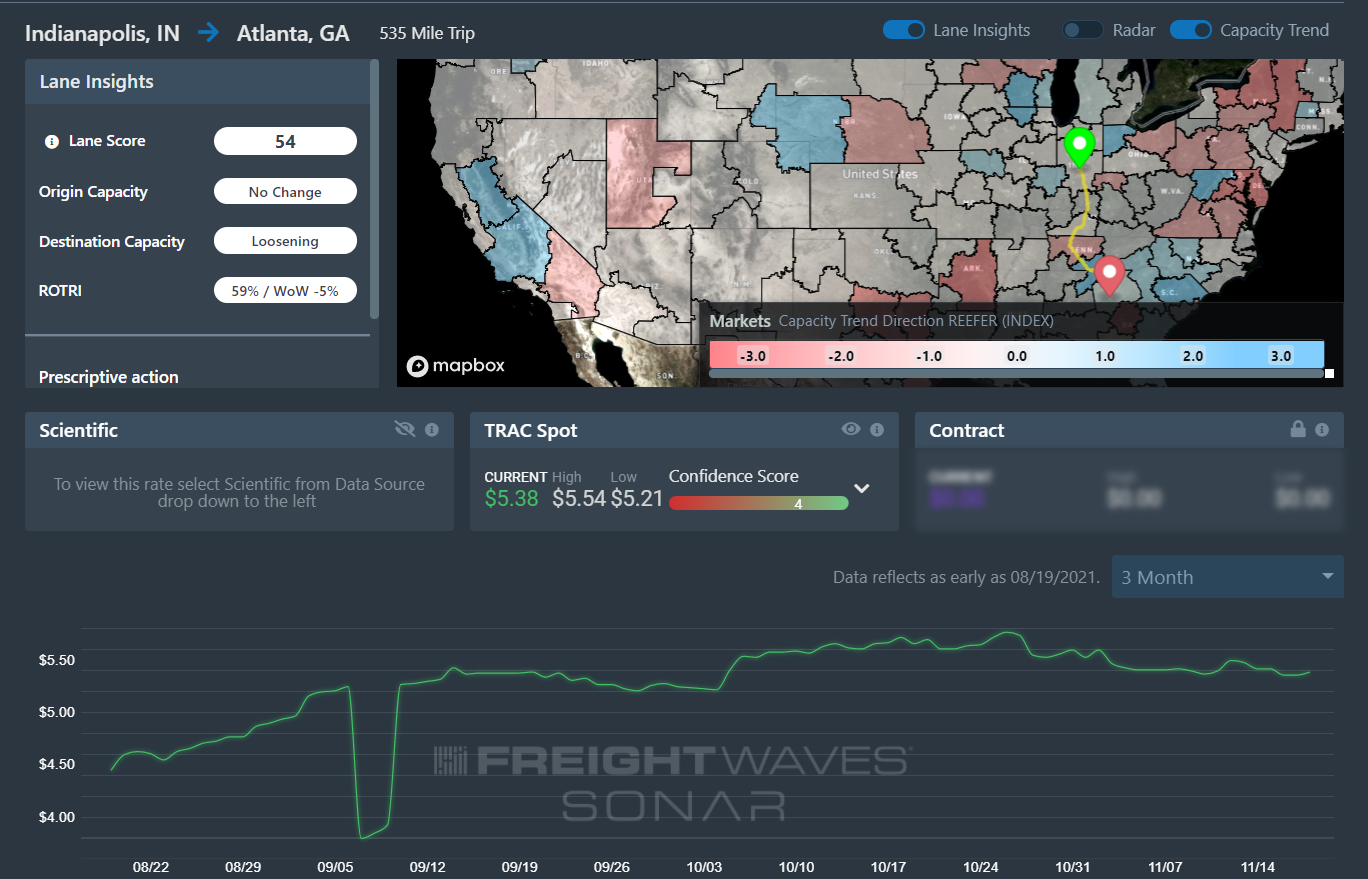The image size is (1368, 879).
Task: Click the info icon in TRAC Spot panel
Action: (877, 430)
